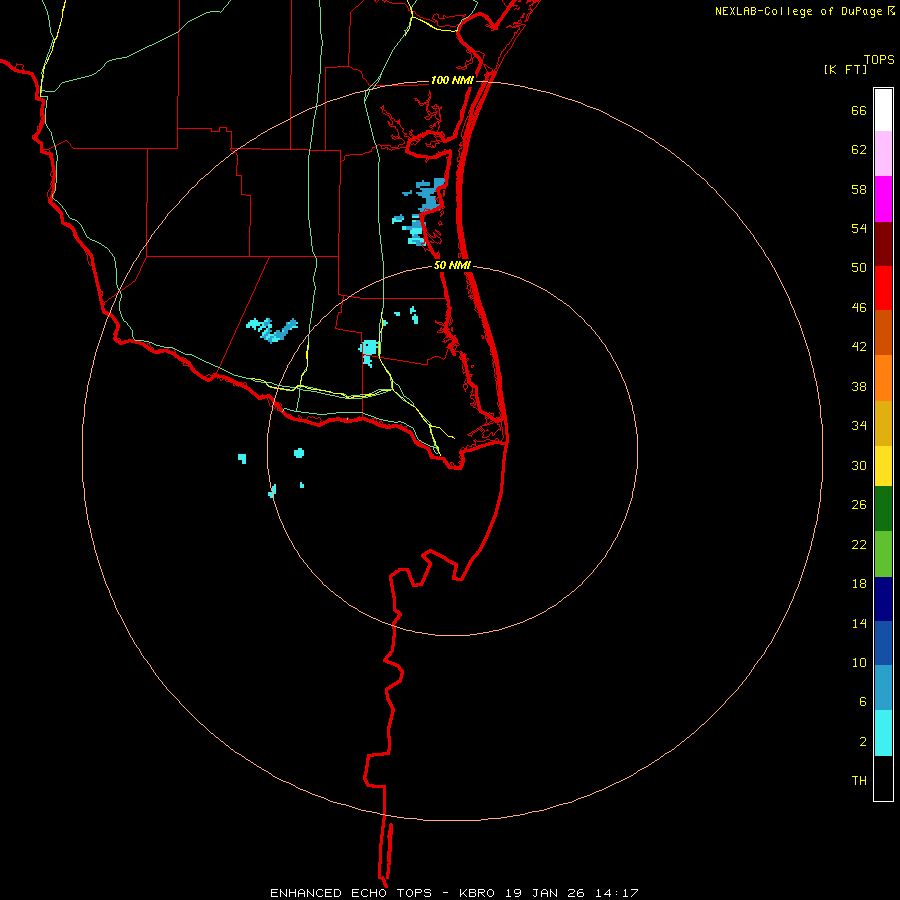Click the bright red 46 kft legend color

coord(883,288)
